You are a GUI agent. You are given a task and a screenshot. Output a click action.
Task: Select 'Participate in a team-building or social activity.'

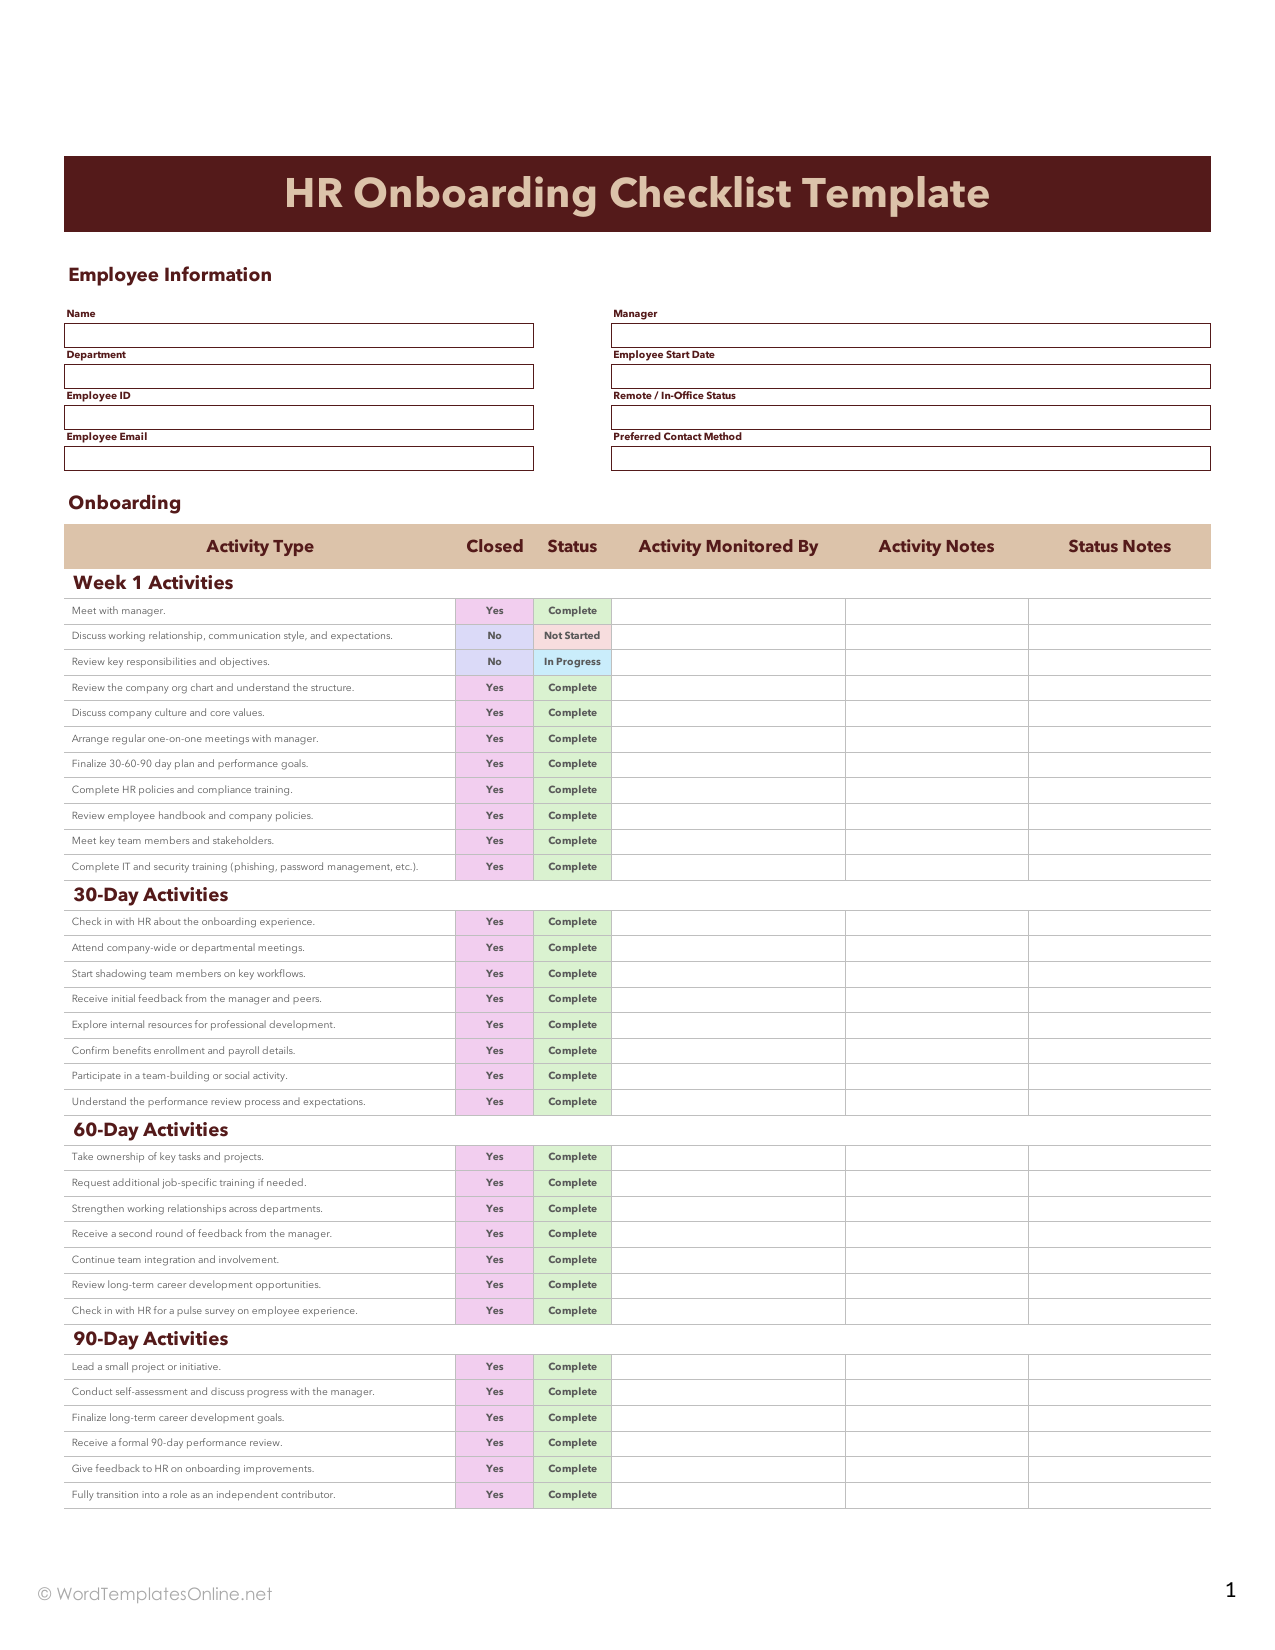coord(180,1076)
